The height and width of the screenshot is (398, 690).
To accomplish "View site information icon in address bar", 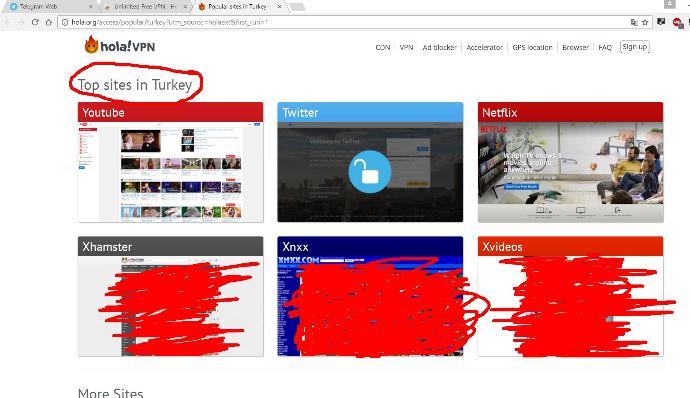I will tap(65, 22).
